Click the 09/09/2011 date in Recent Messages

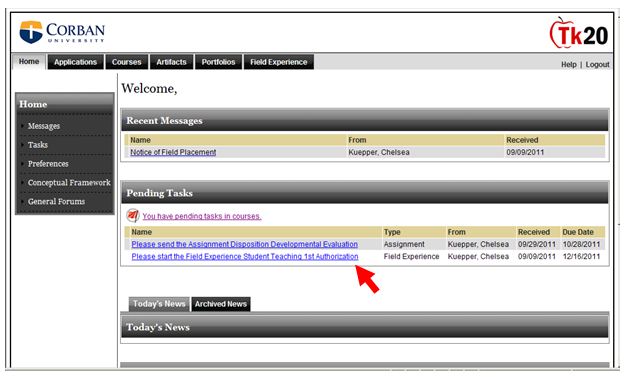[525, 152]
